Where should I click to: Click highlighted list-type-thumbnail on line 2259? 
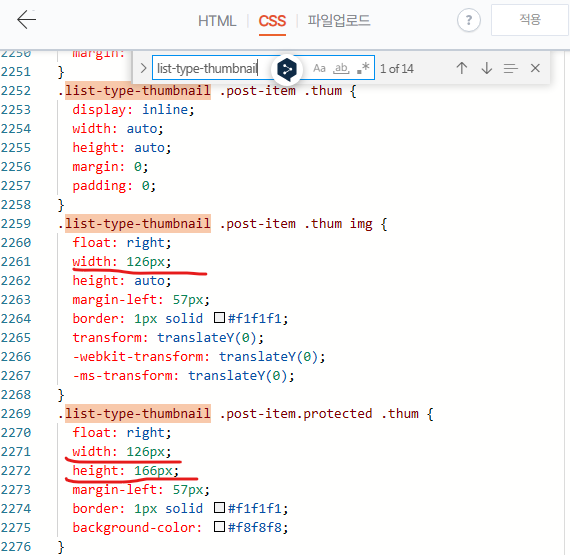[x=138, y=224]
